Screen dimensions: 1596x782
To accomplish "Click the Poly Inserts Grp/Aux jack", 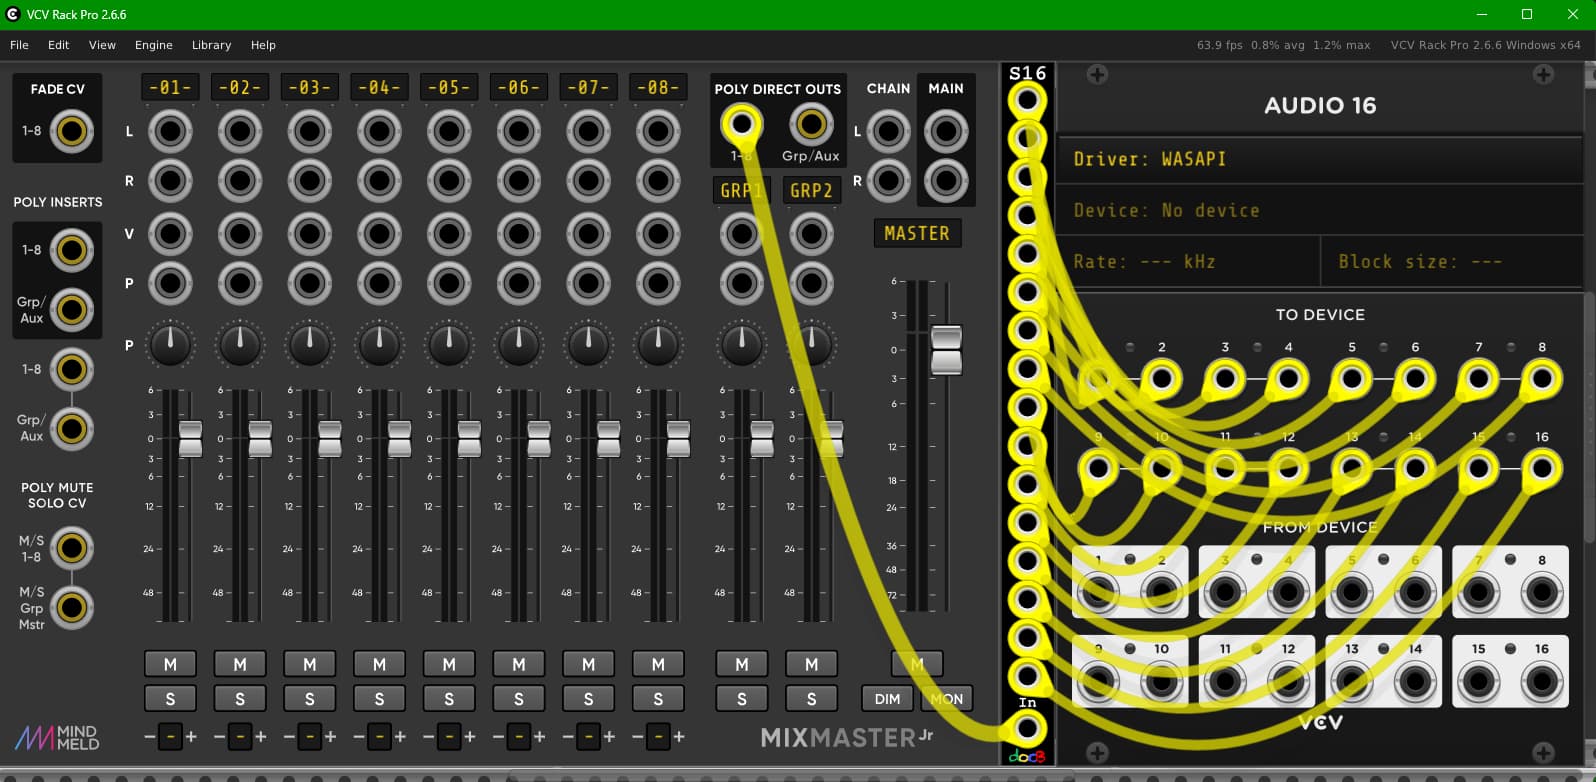I will (72, 310).
